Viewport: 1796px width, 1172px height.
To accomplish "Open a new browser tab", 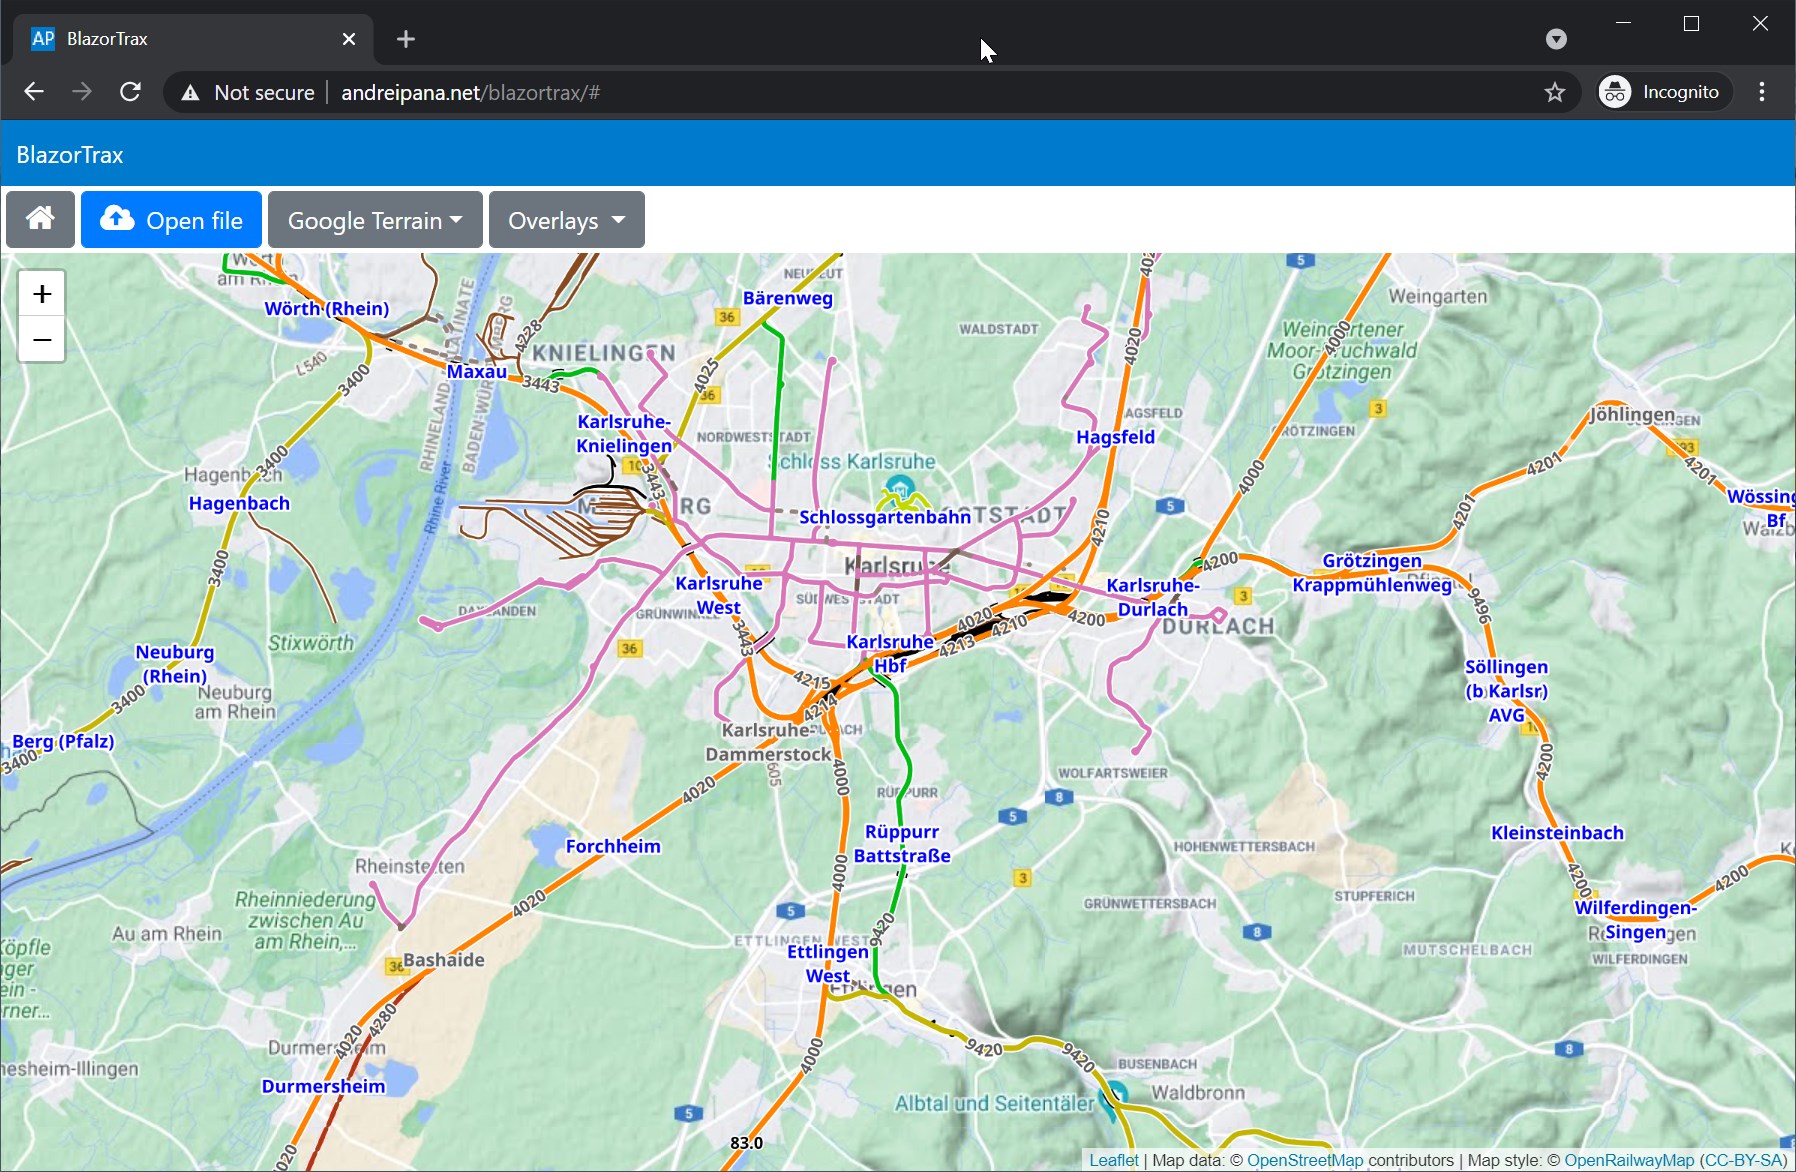I will tap(405, 39).
